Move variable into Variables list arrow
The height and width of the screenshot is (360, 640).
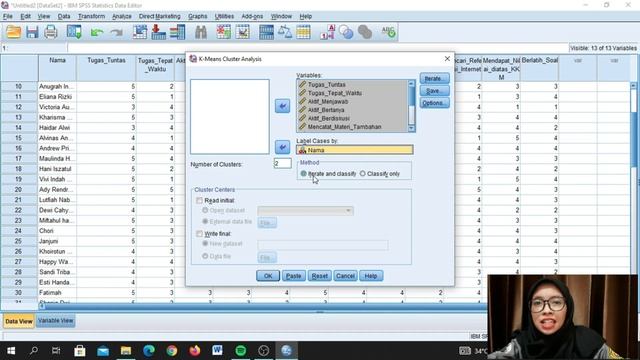click(282, 106)
